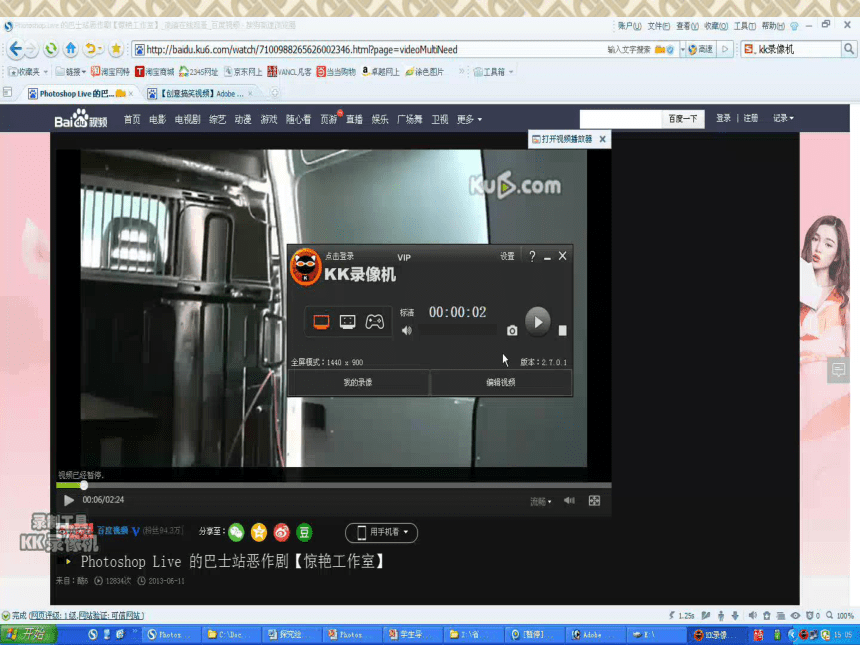Viewport: 860px width, 645px height.
Task: Open new tab plus button
Action: 275,93
